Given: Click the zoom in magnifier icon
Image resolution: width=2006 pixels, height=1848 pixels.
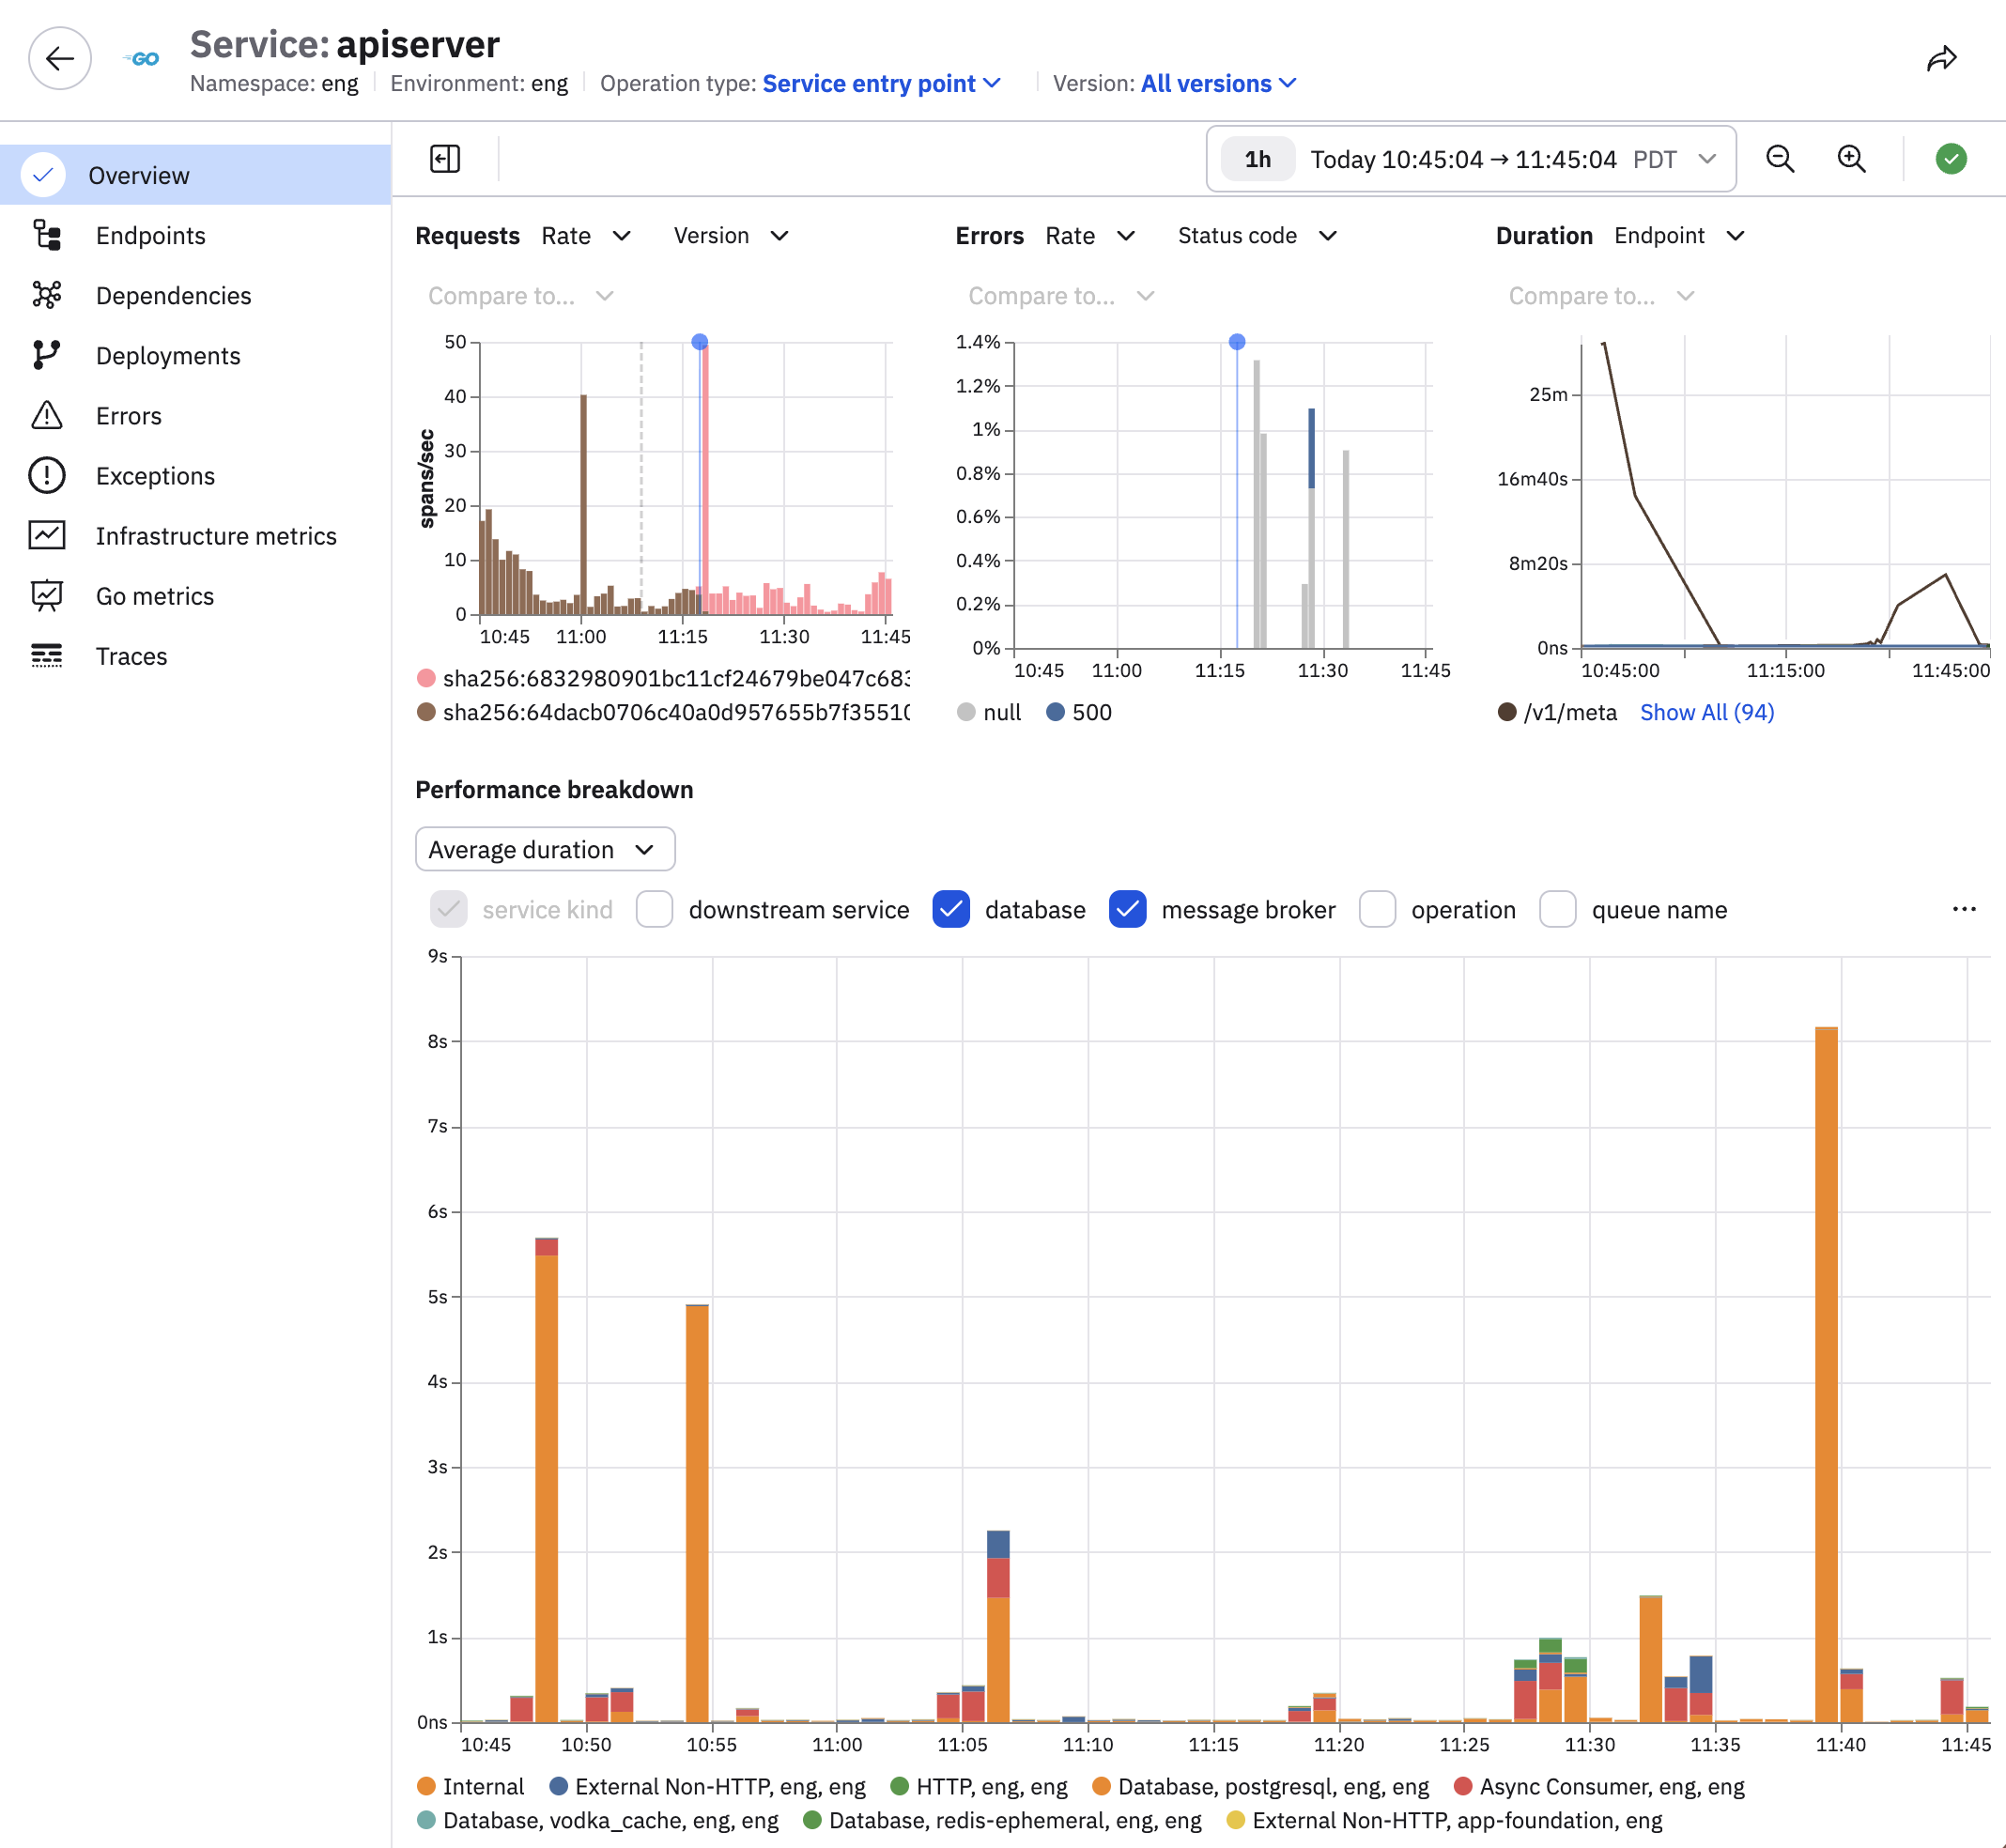Looking at the screenshot, I should point(1852,159).
